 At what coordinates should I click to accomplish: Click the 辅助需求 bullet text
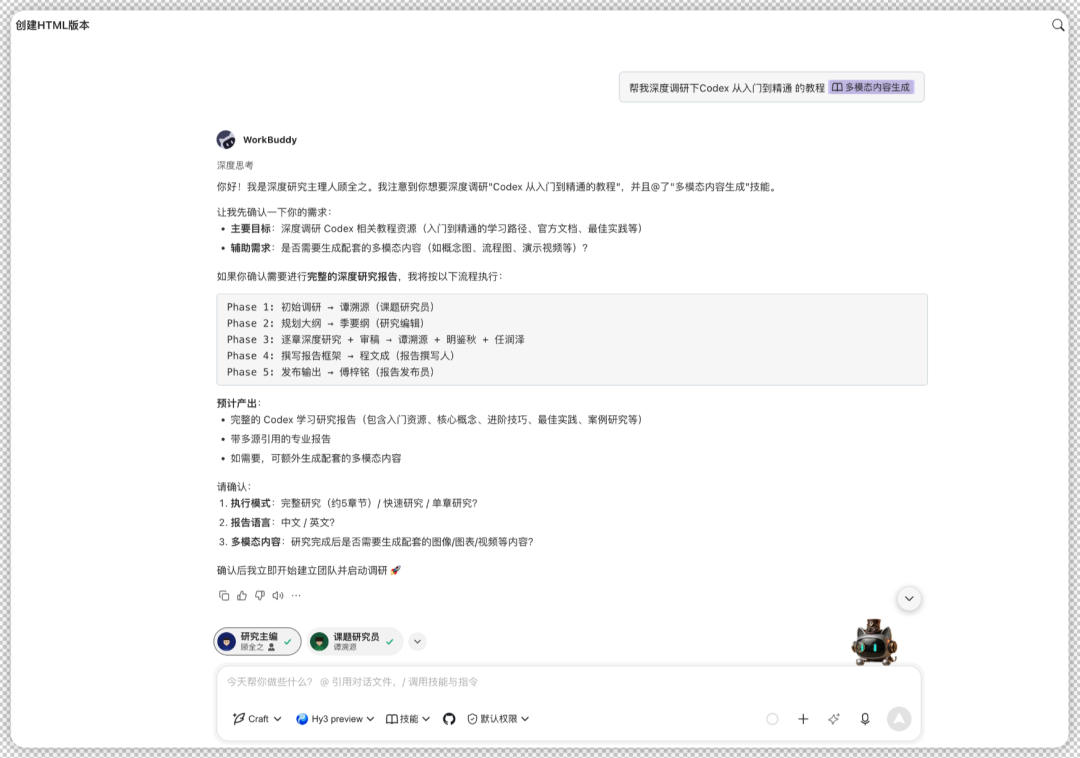tap(409, 248)
